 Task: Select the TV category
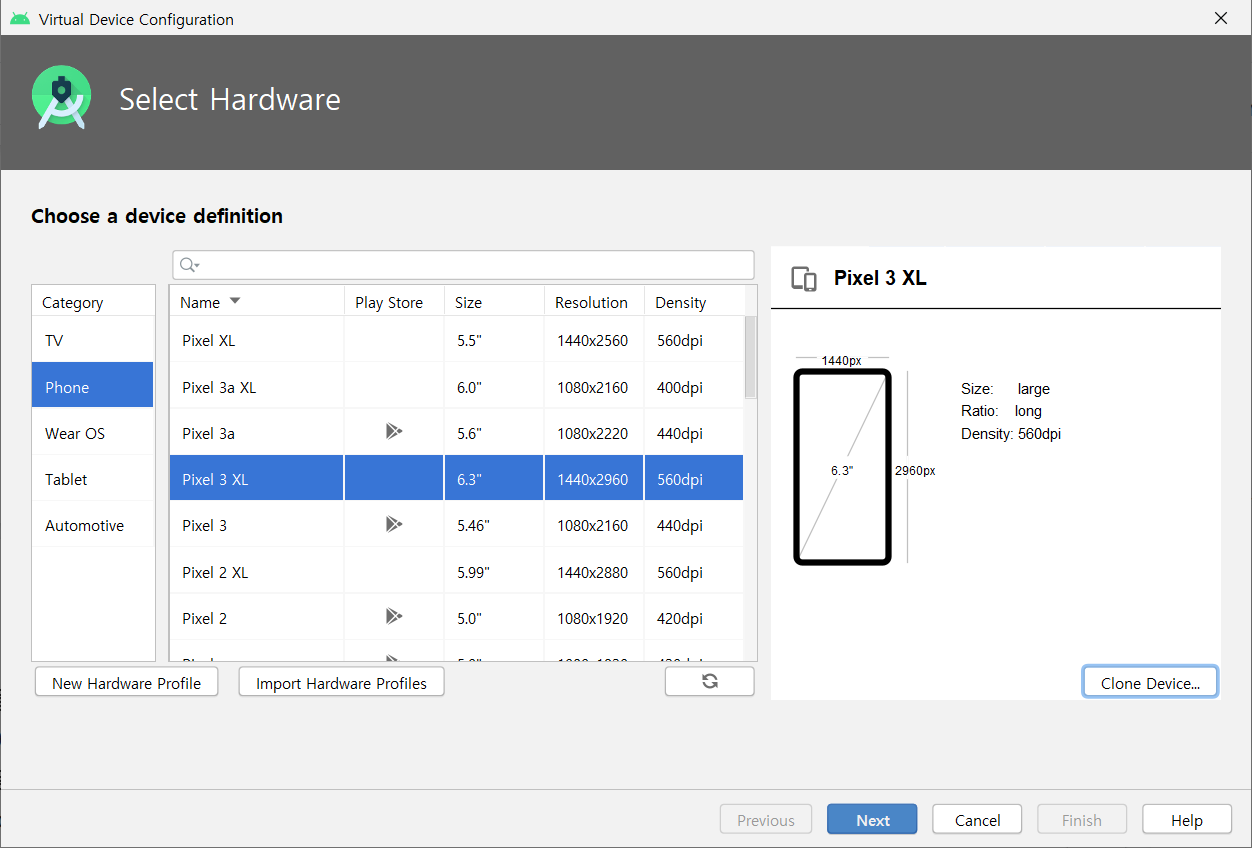click(93, 340)
